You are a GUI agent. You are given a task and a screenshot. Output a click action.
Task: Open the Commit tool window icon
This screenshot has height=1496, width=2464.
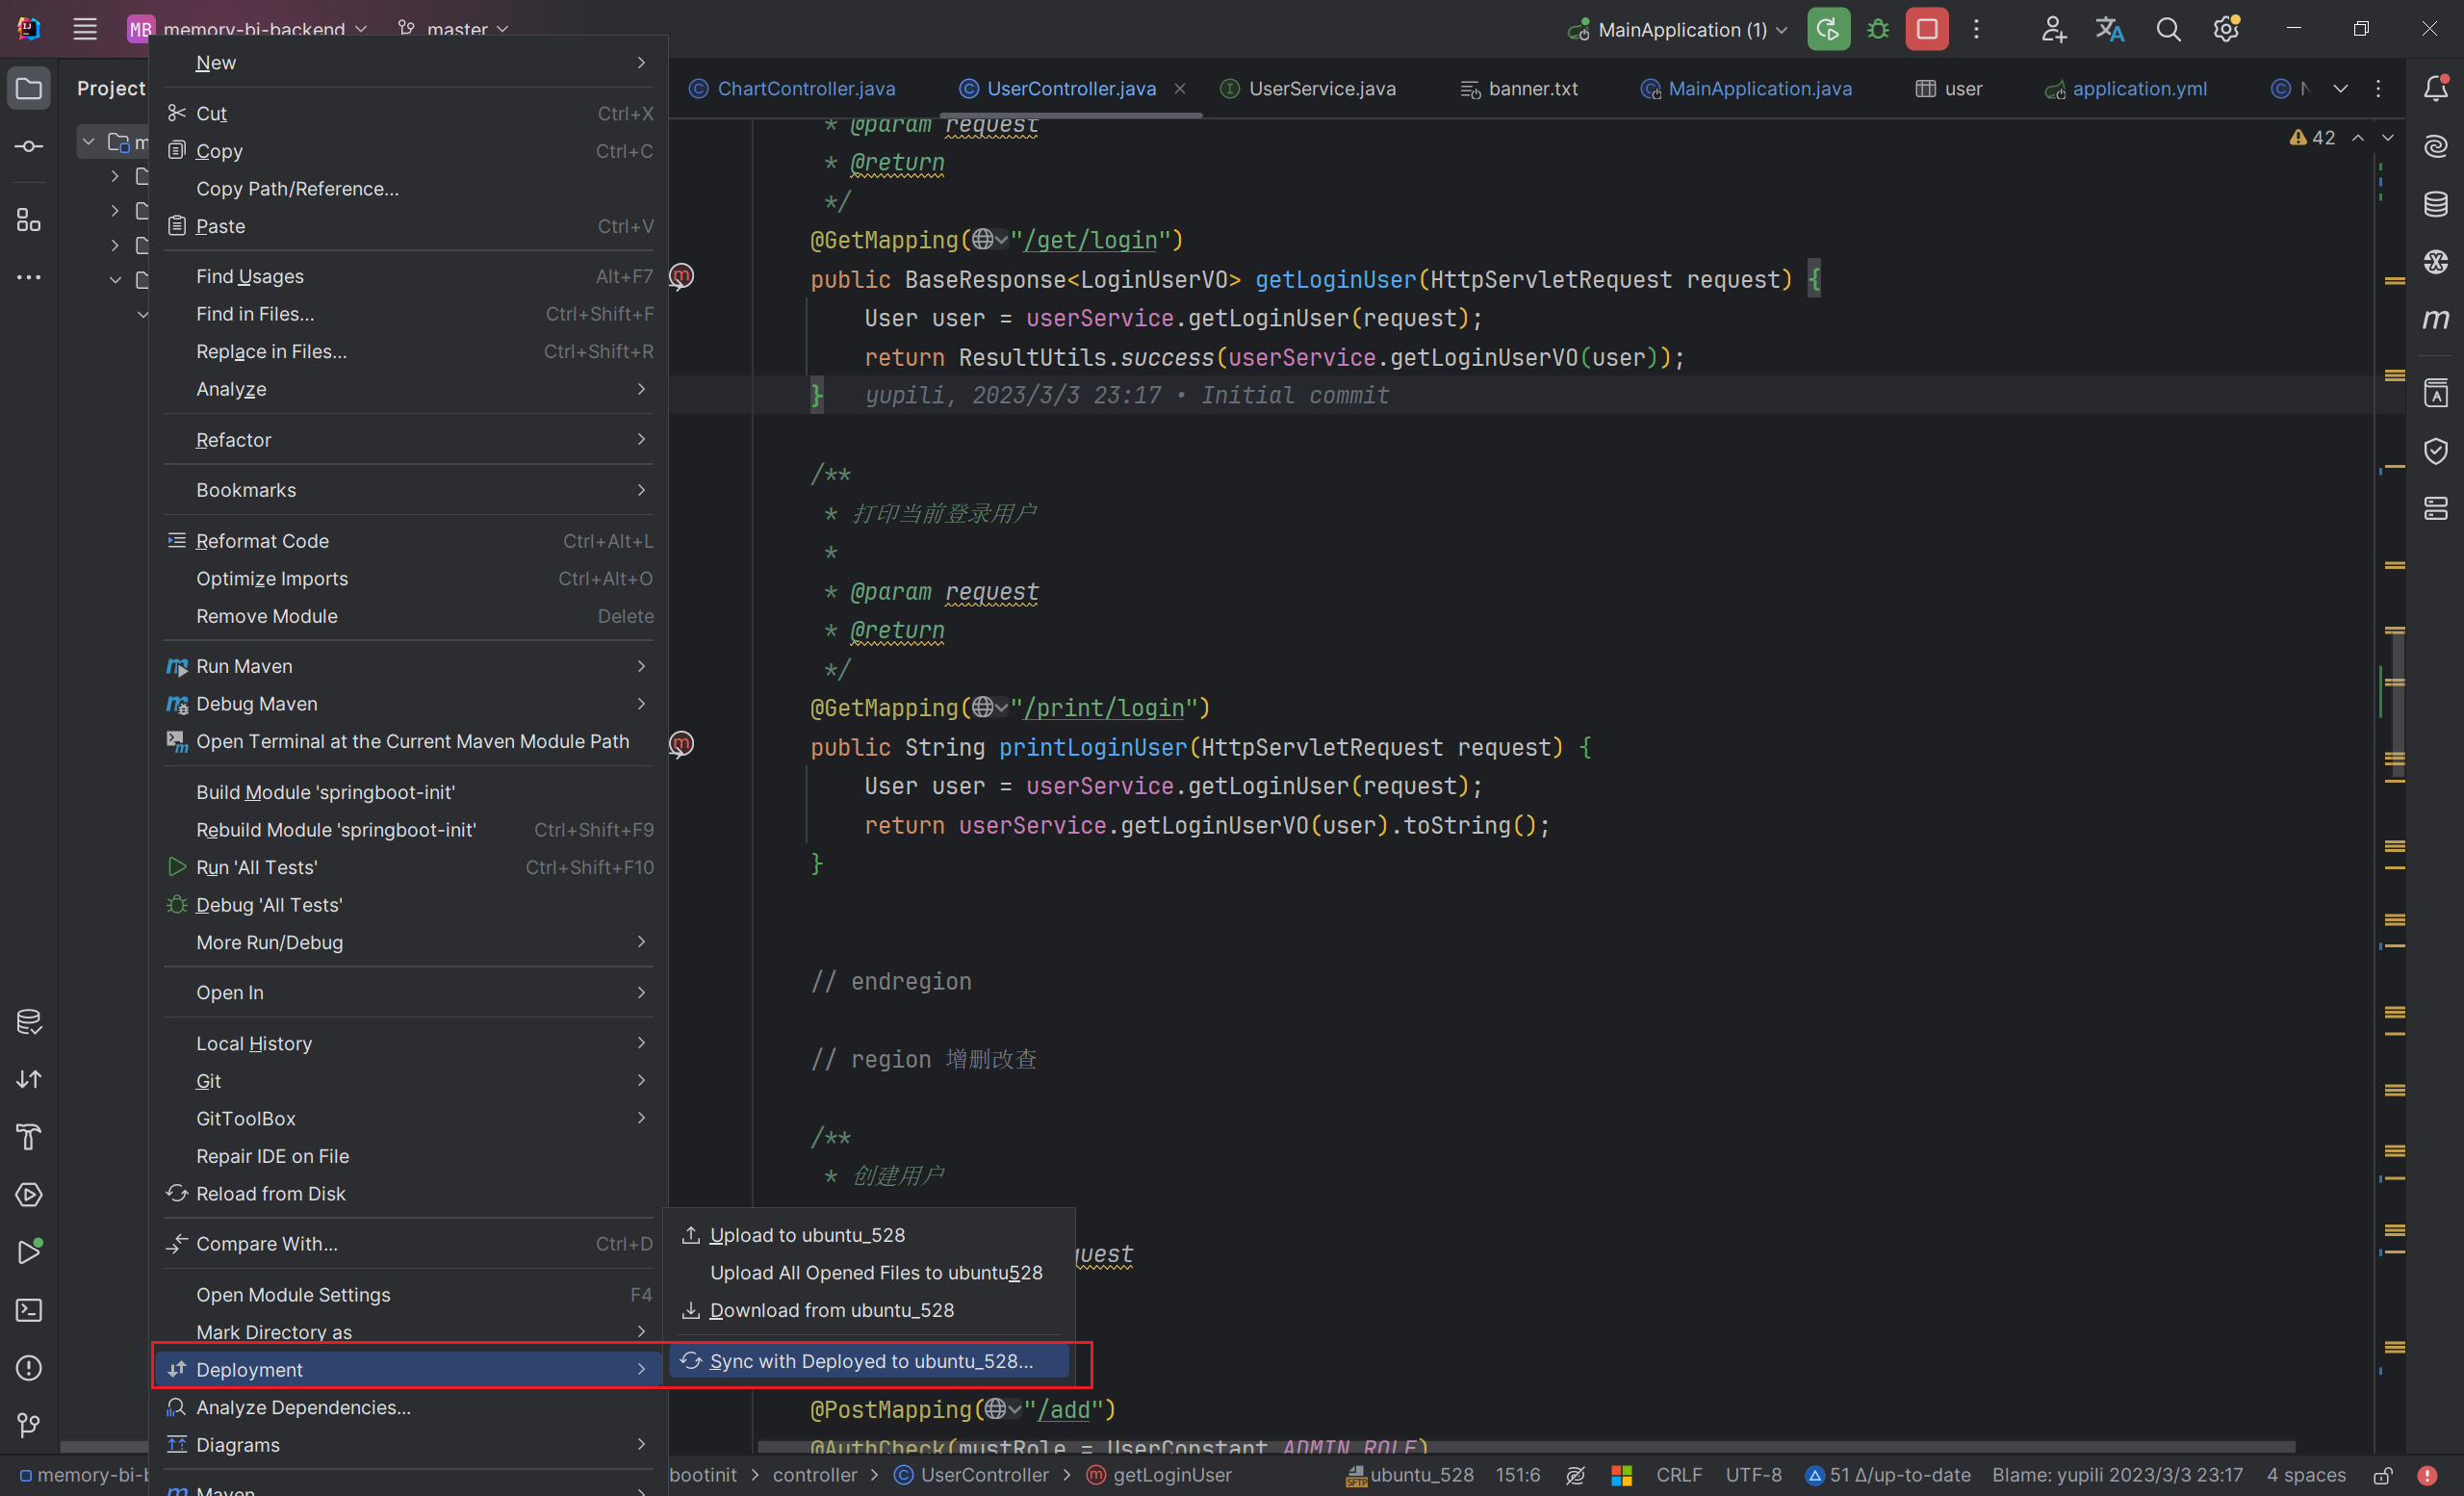point(29,147)
